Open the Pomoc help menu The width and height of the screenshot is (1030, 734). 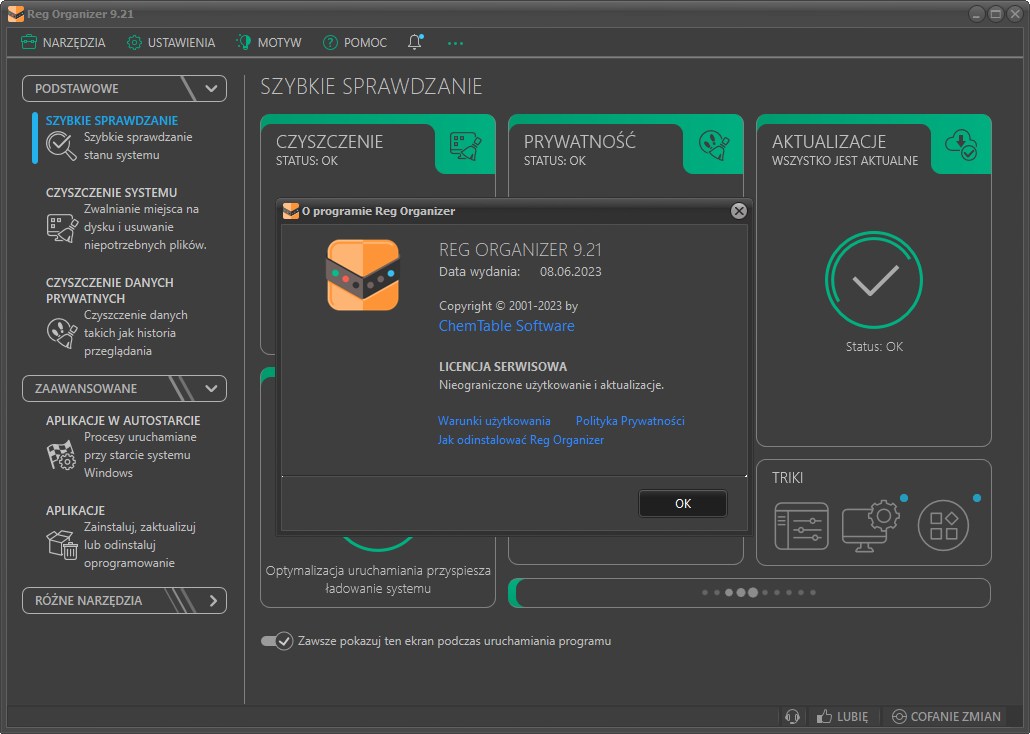coord(355,43)
